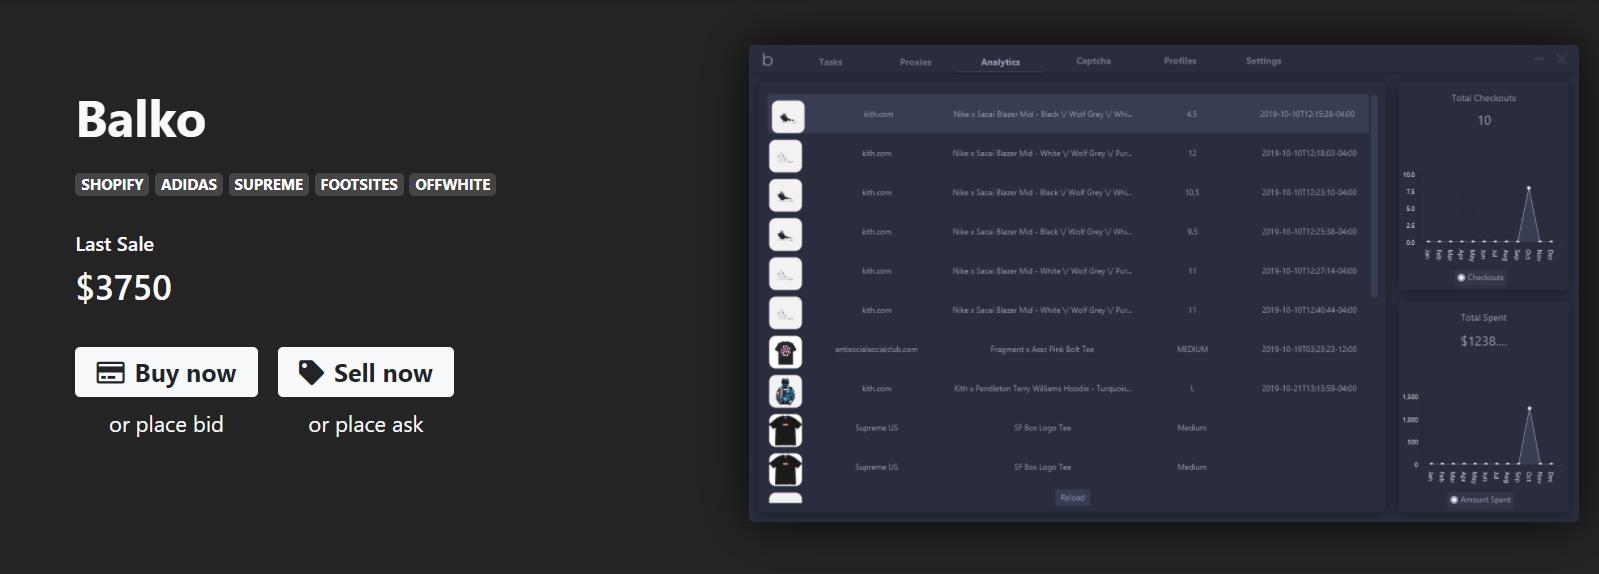Click the checkout list vertical scrollbar
The width and height of the screenshot is (1599, 574).
click(x=1374, y=196)
